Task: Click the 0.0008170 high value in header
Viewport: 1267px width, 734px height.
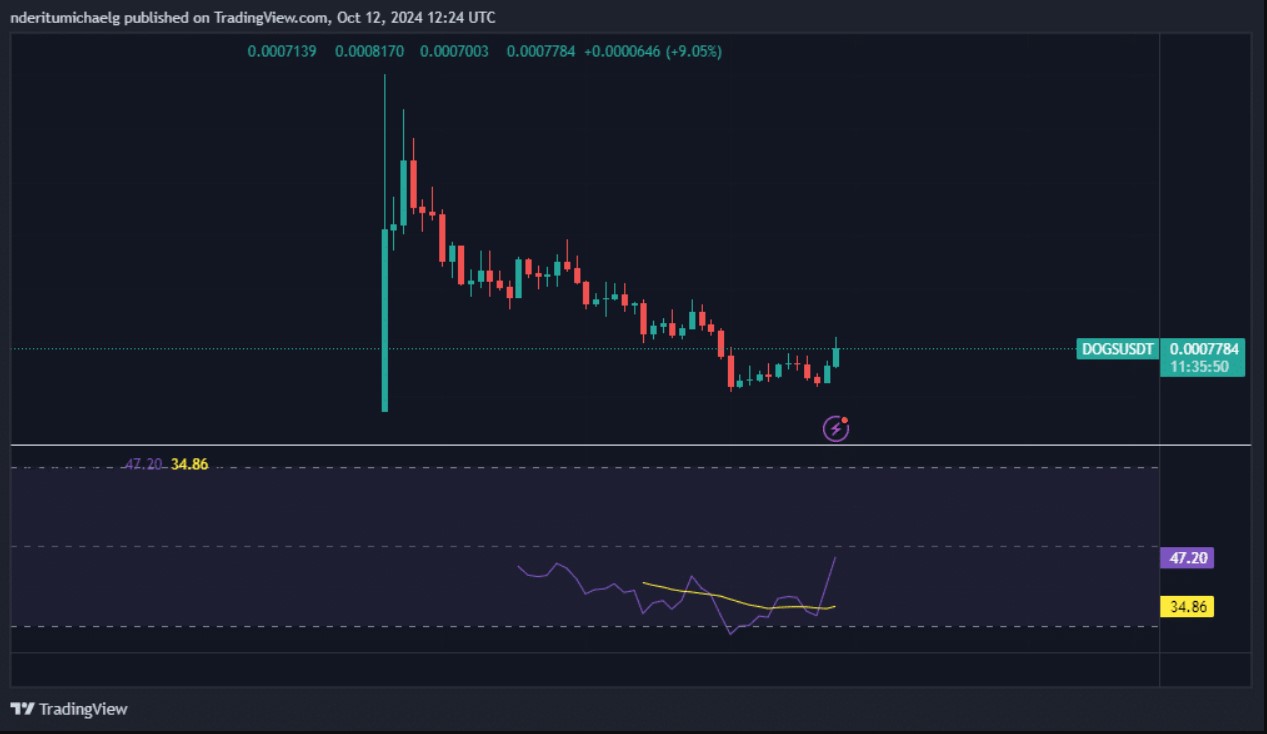Action: 369,51
